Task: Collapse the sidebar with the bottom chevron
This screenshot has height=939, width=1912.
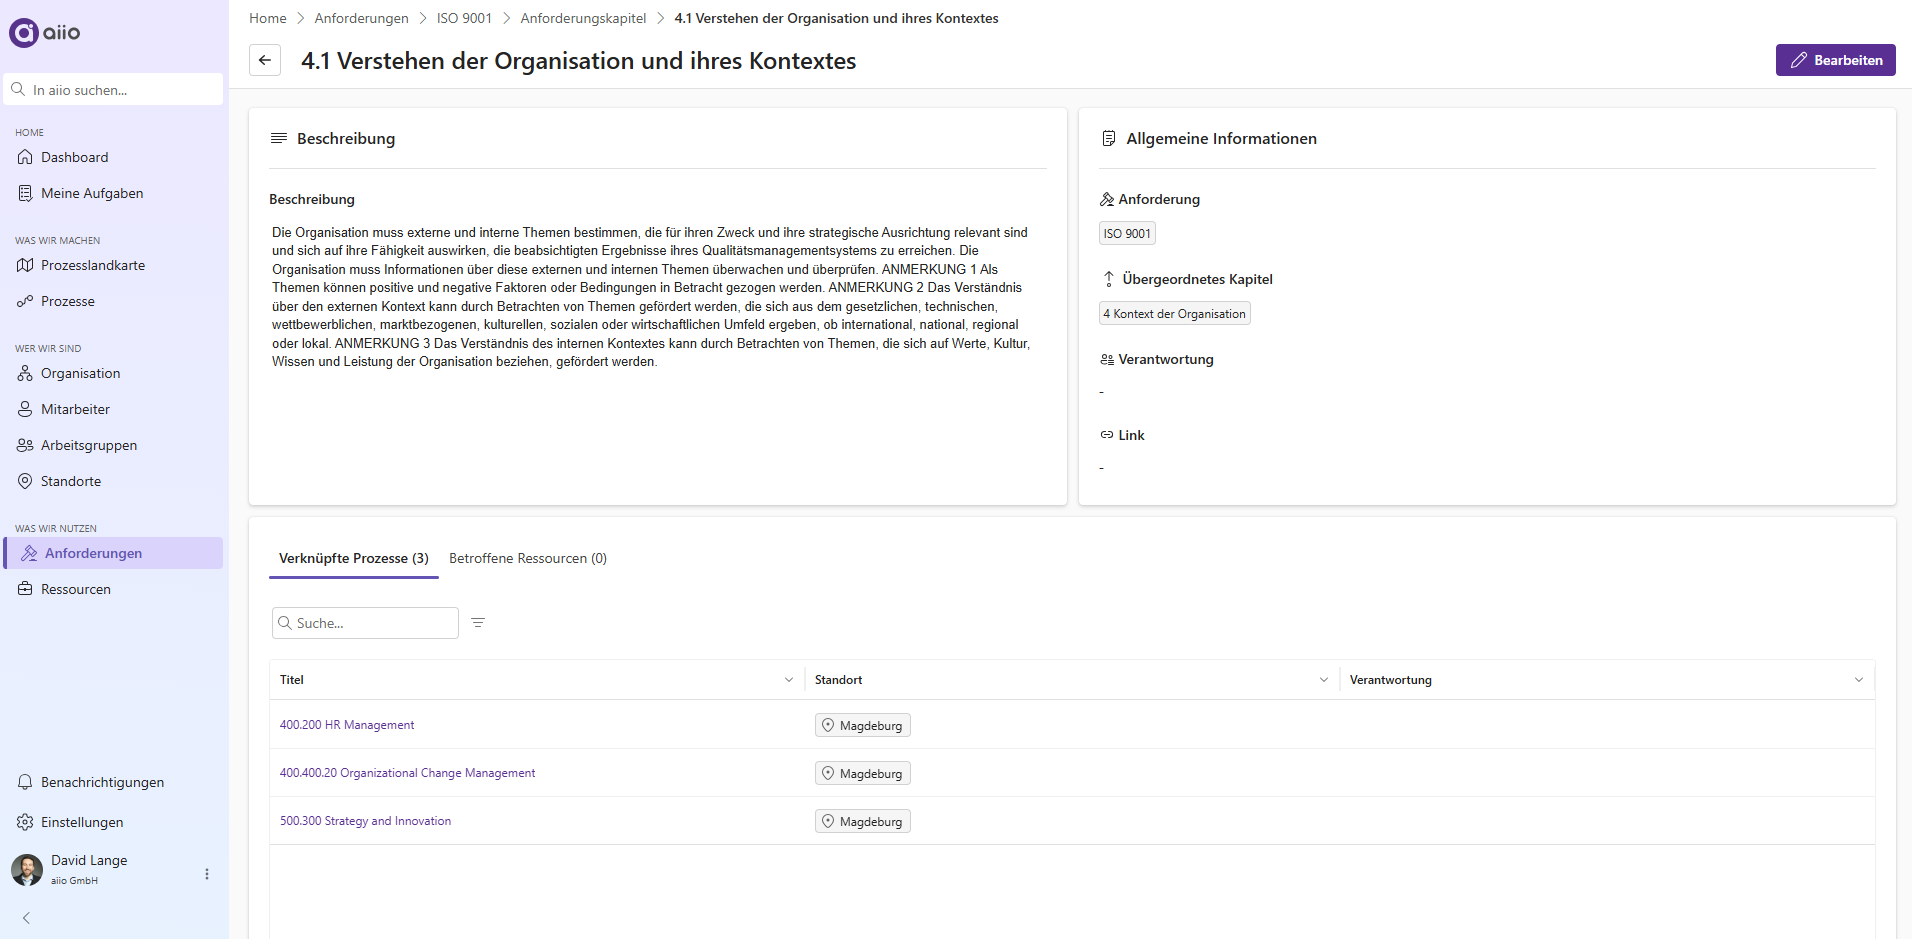Action: point(26,918)
